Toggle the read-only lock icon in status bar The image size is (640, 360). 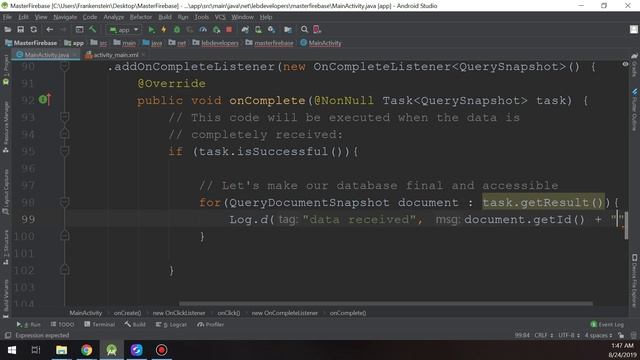[x=621, y=335]
